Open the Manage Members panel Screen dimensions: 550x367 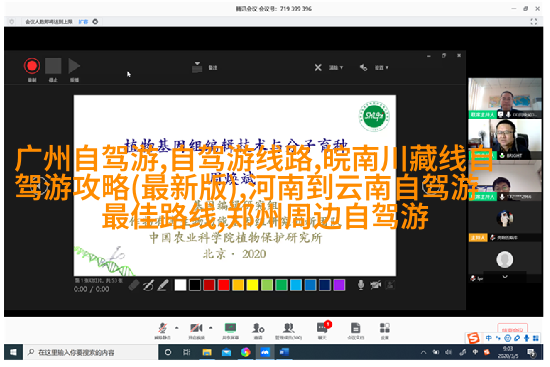click(x=288, y=331)
